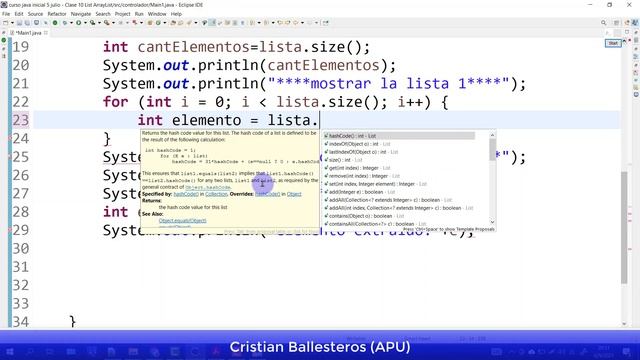Select the Main1.java editor tab
The width and height of the screenshot is (640, 360).
[x=28, y=33]
